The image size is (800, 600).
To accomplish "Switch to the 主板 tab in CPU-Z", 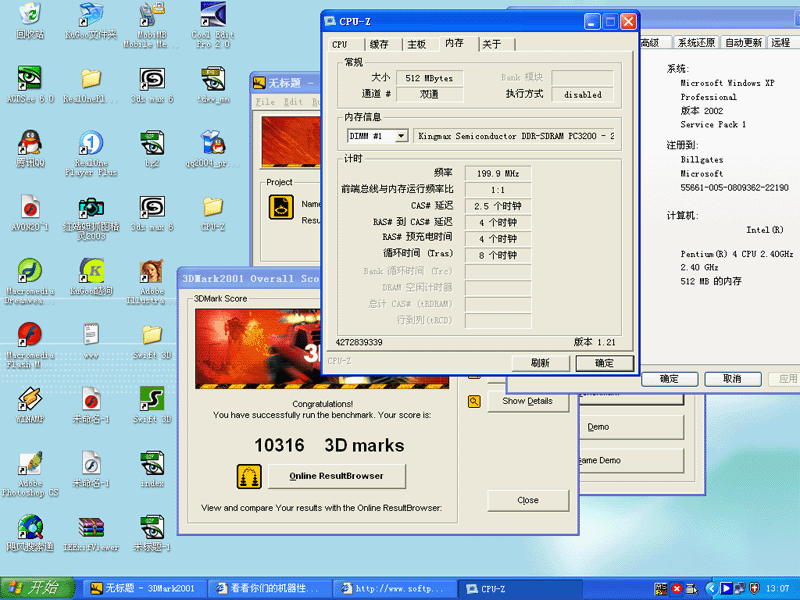I will (x=417, y=44).
